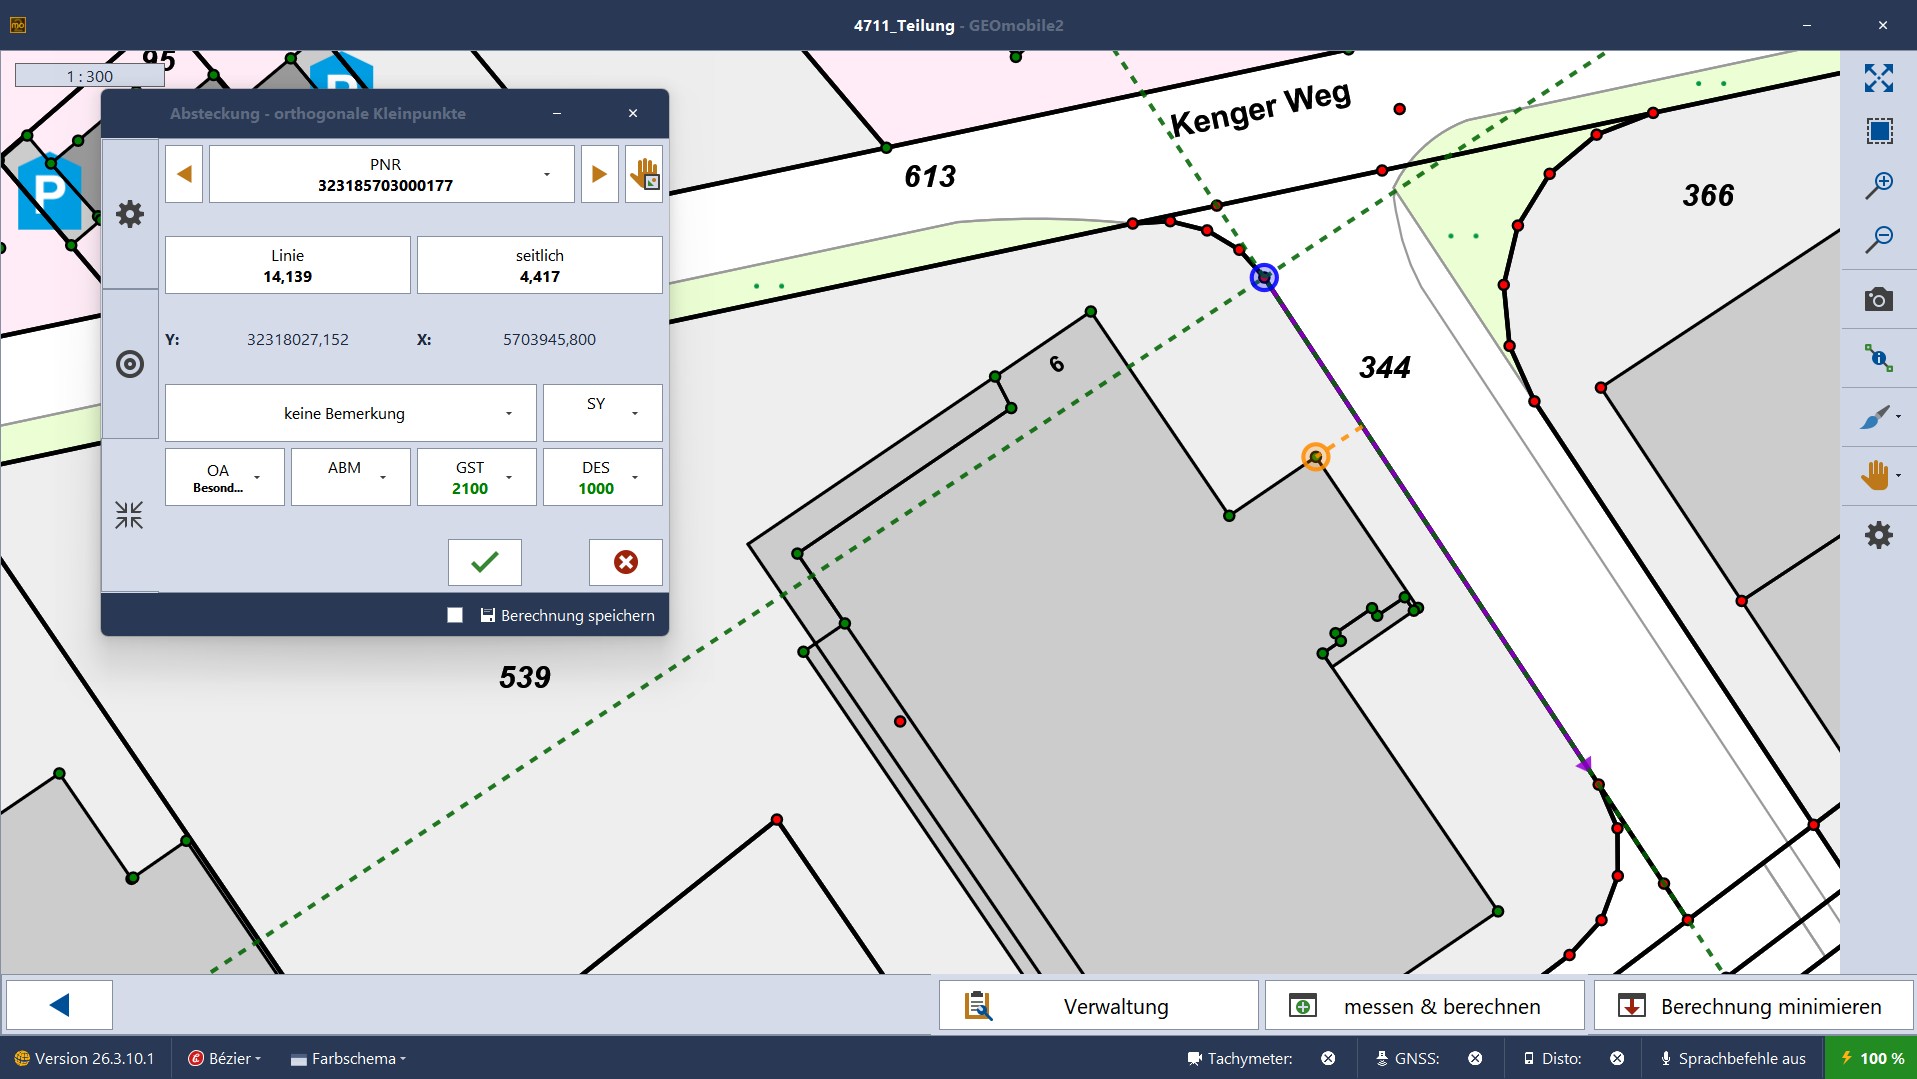Image resolution: width=1917 pixels, height=1079 pixels.
Task: Open the point info tool icon
Action: [1878, 358]
